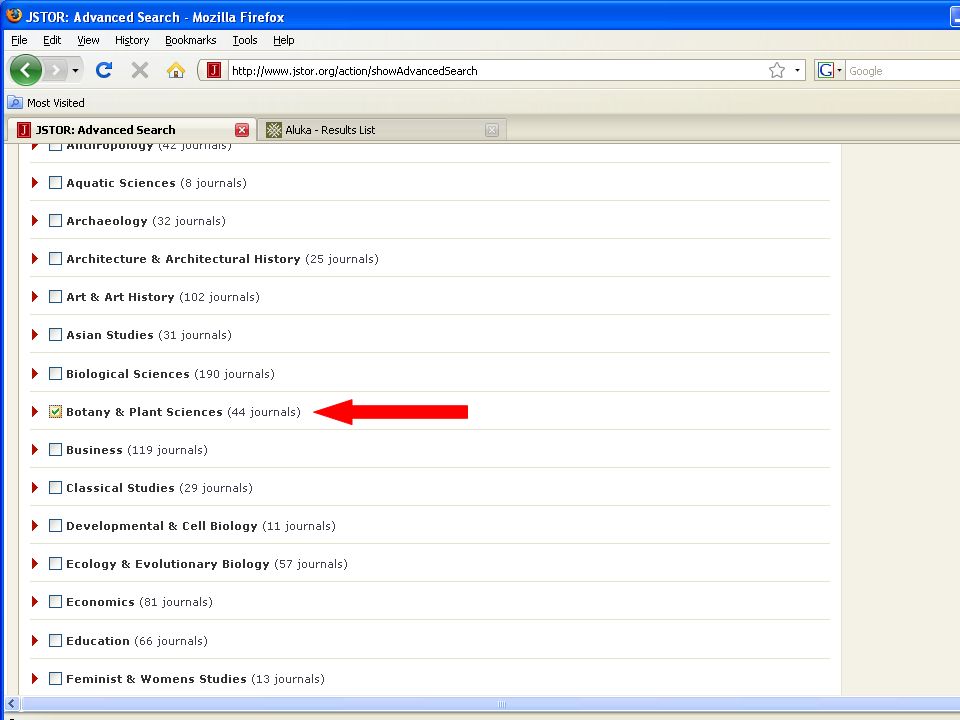The height and width of the screenshot is (720, 960).
Task: Select the JSTOR: Advanced Search tab
Action: [x=132, y=130]
